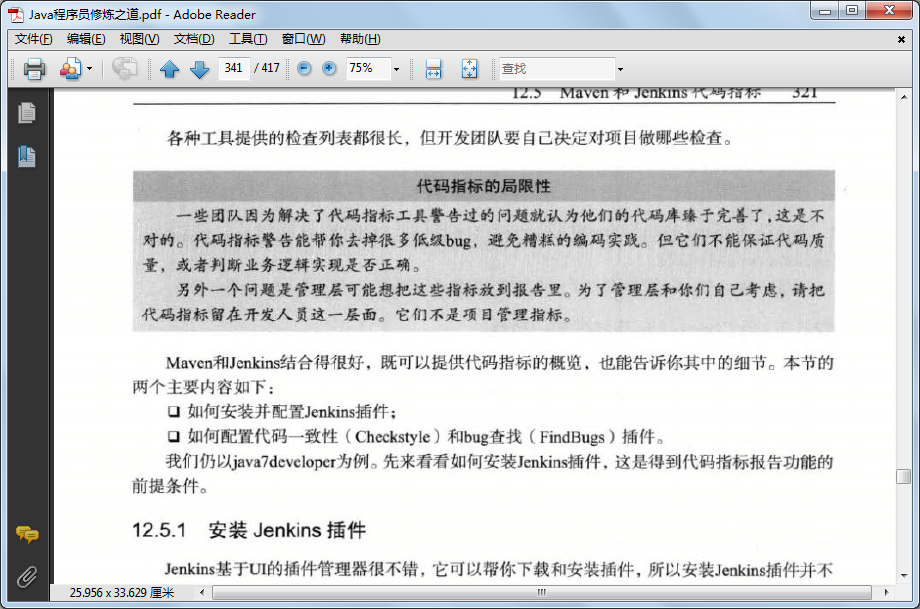This screenshot has height=609, width=920.
Task: Go to previous page with up arrow
Action: click(170, 69)
